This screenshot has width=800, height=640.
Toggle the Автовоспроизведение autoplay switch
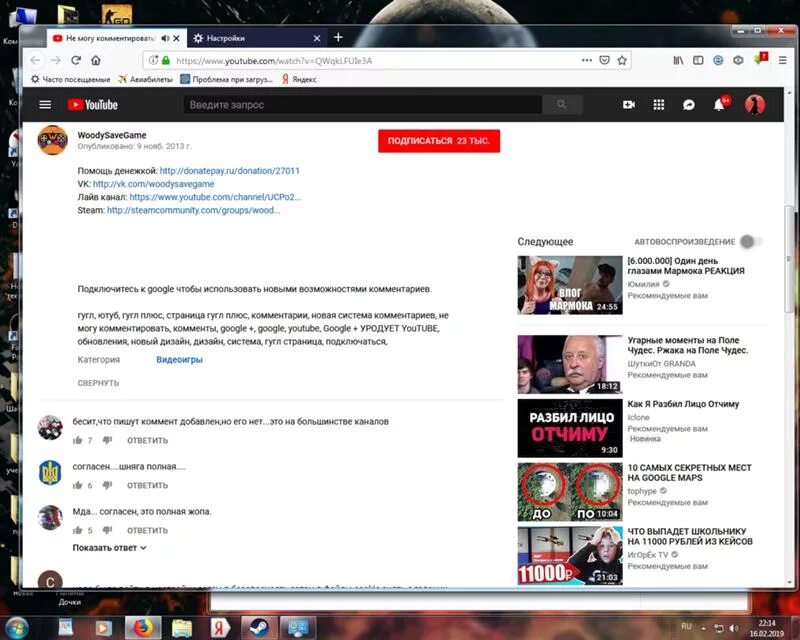click(751, 242)
